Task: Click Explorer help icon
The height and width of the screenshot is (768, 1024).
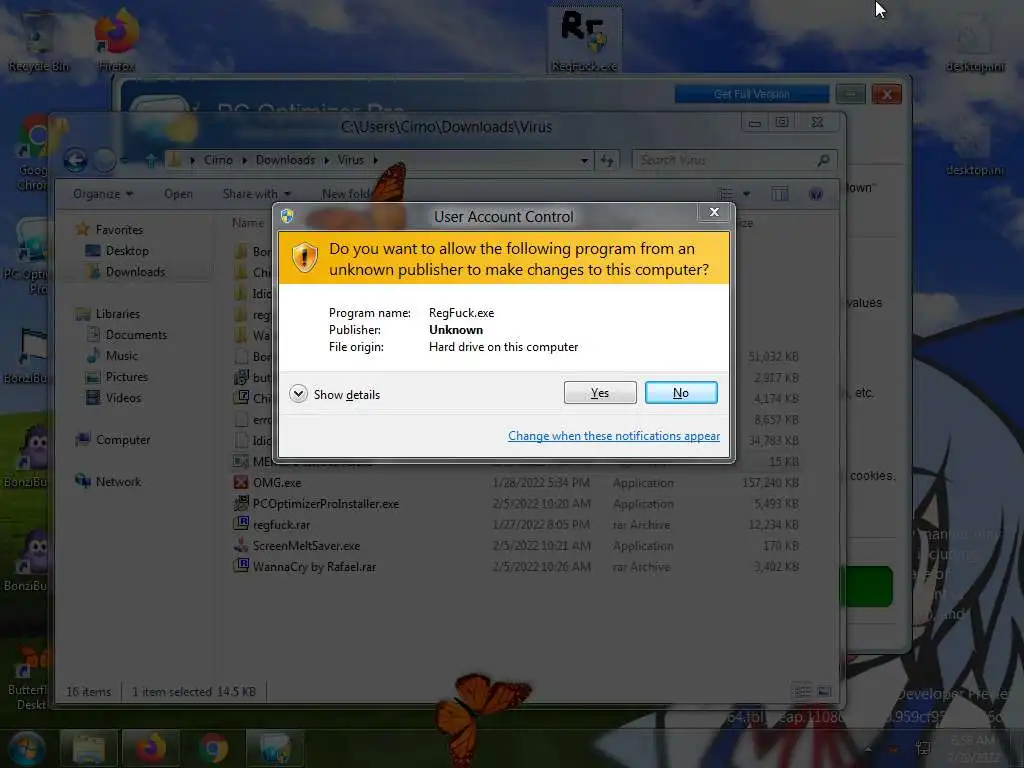Action: [x=816, y=194]
